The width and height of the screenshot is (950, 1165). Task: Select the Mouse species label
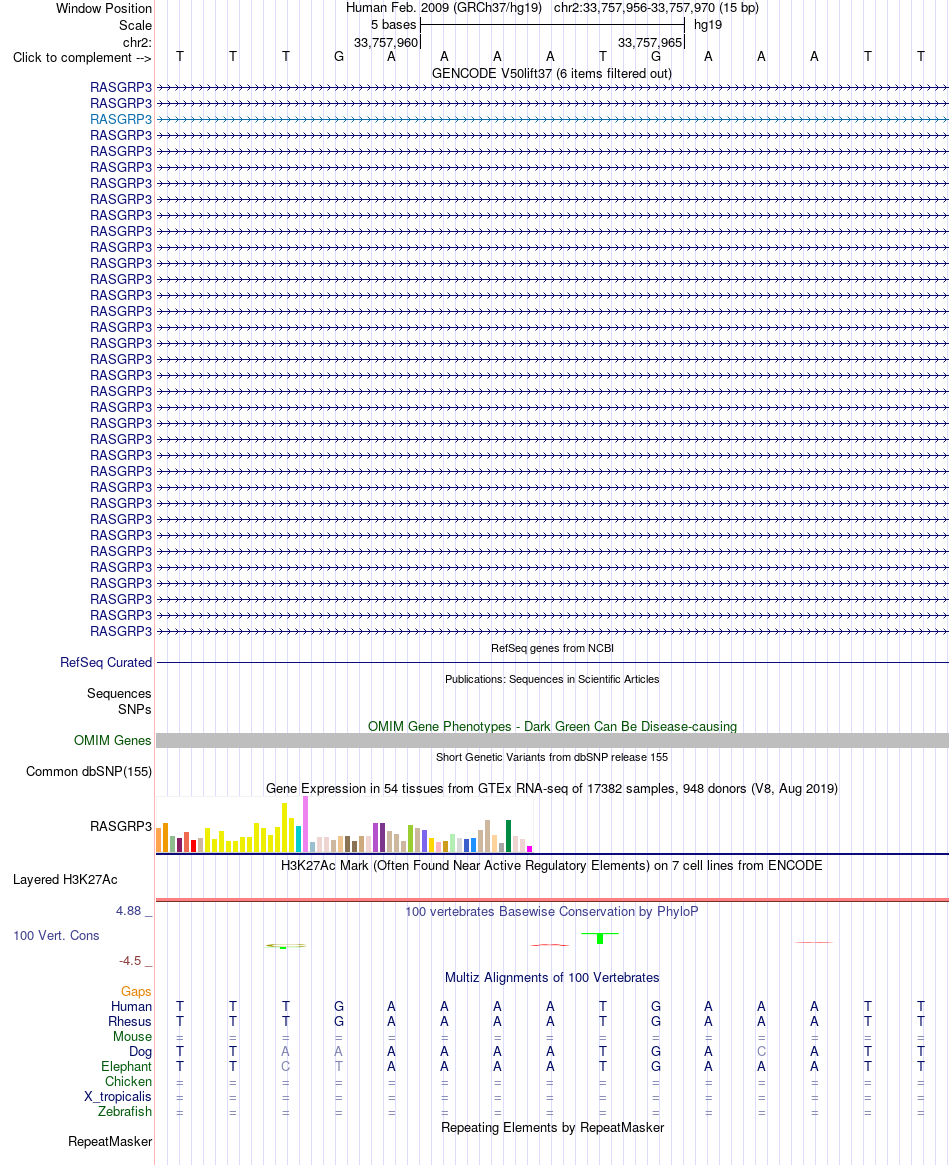click(132, 1036)
